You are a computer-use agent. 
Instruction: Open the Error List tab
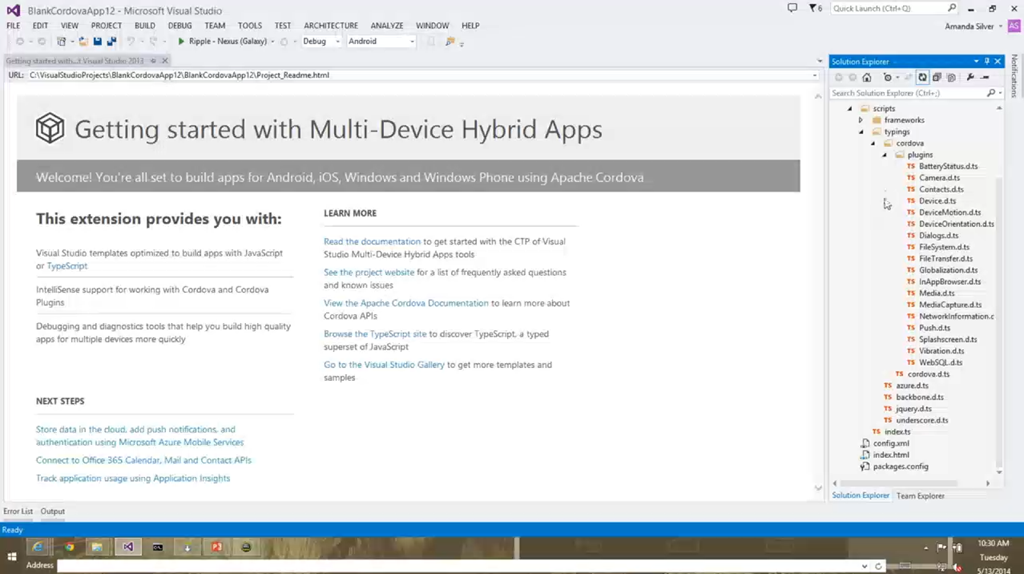point(18,511)
